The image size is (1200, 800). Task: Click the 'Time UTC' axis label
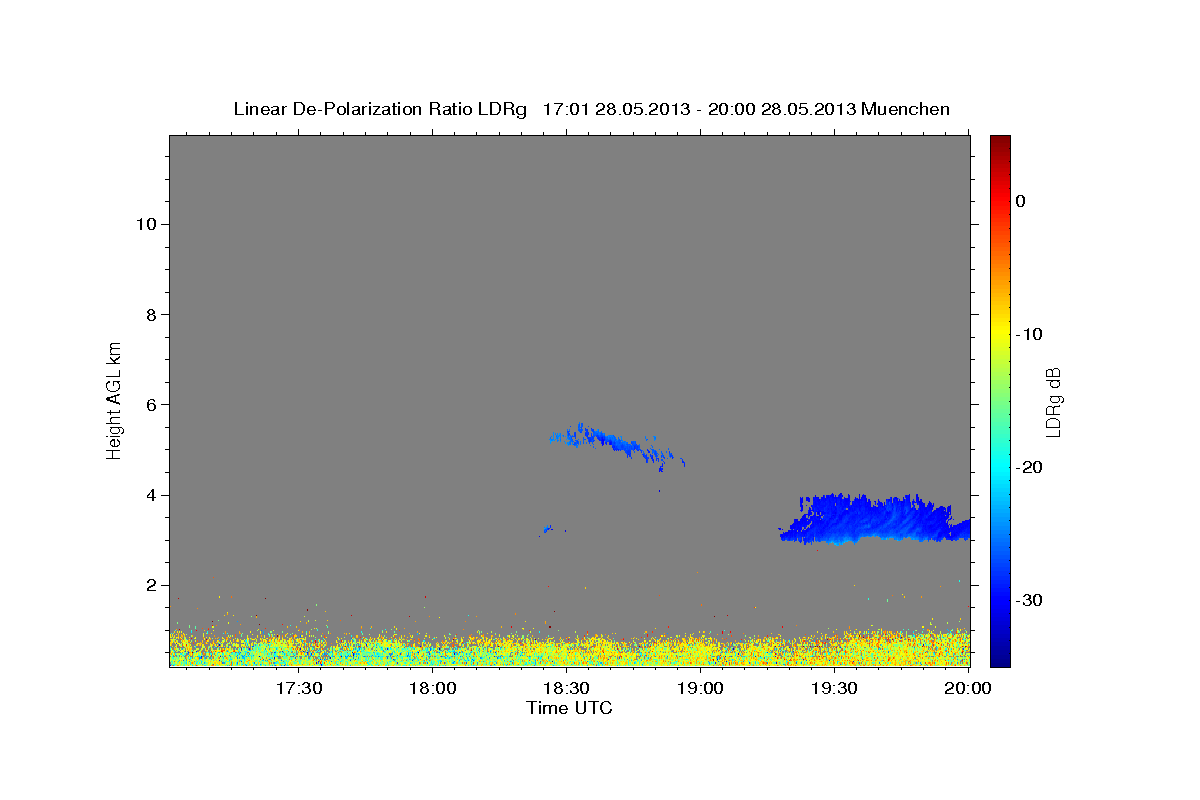coord(569,708)
